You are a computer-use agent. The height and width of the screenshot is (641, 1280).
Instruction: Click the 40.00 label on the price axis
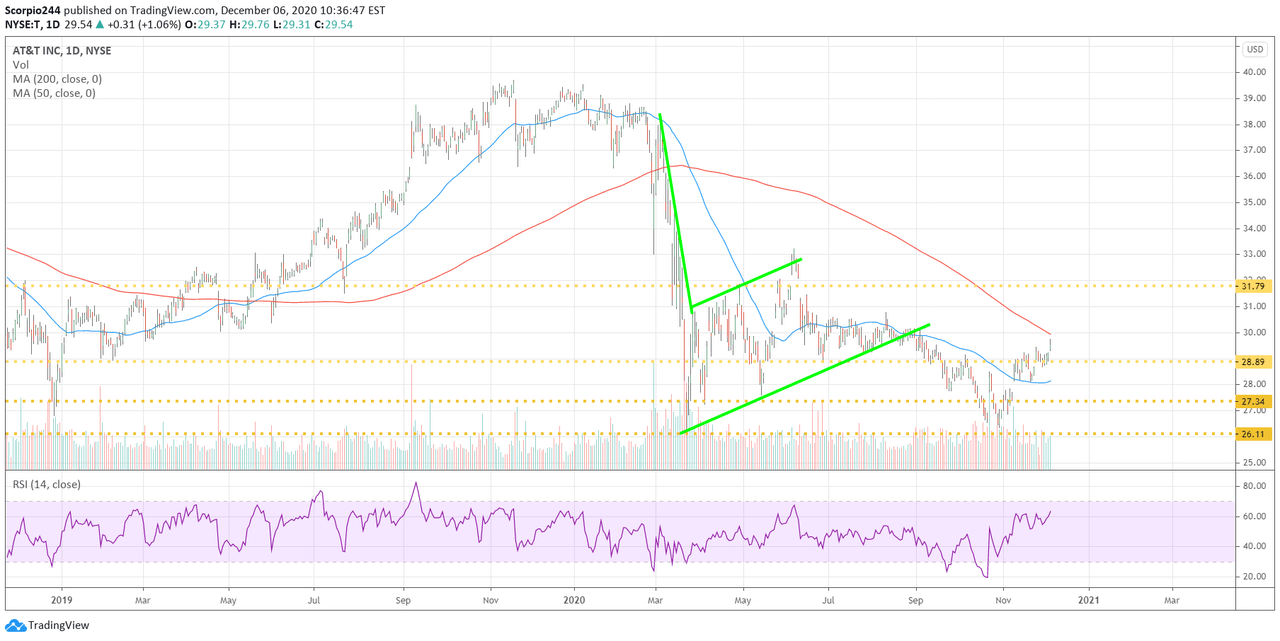point(1255,73)
